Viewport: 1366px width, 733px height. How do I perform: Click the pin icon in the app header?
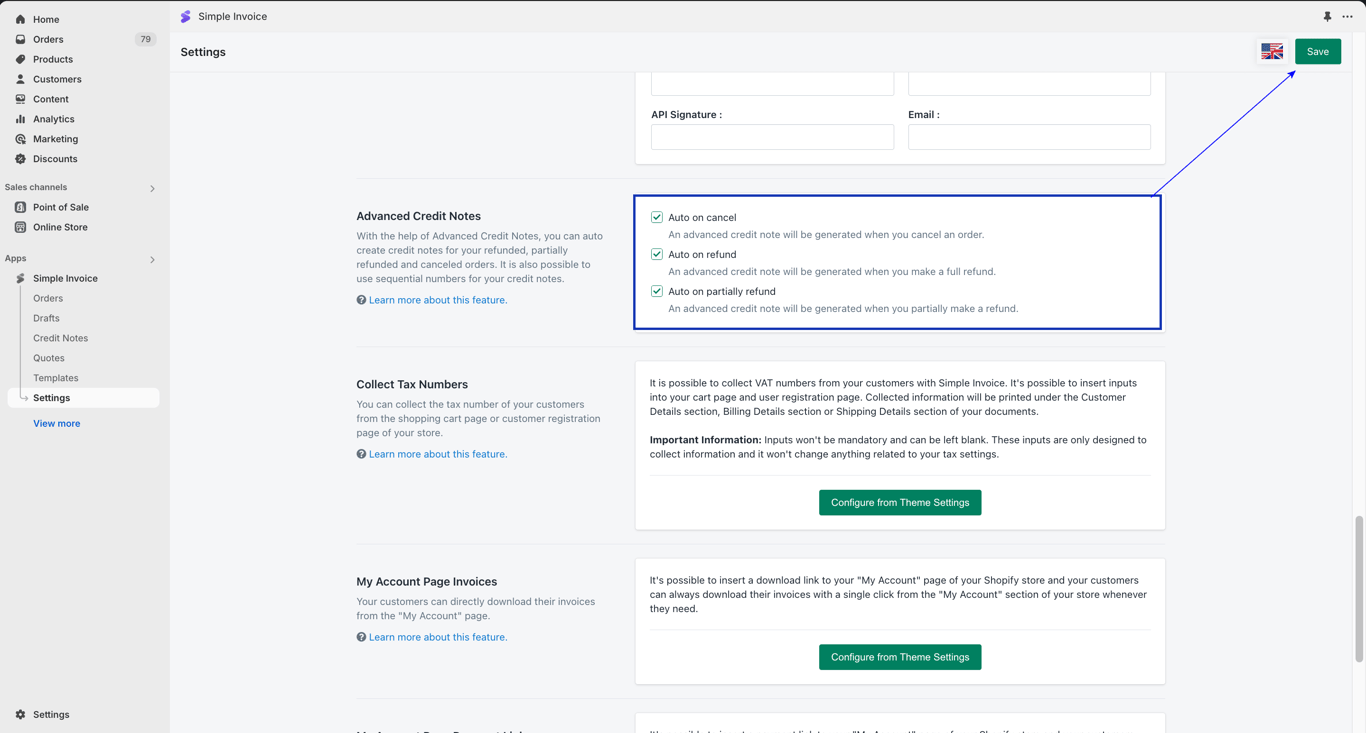click(1327, 17)
